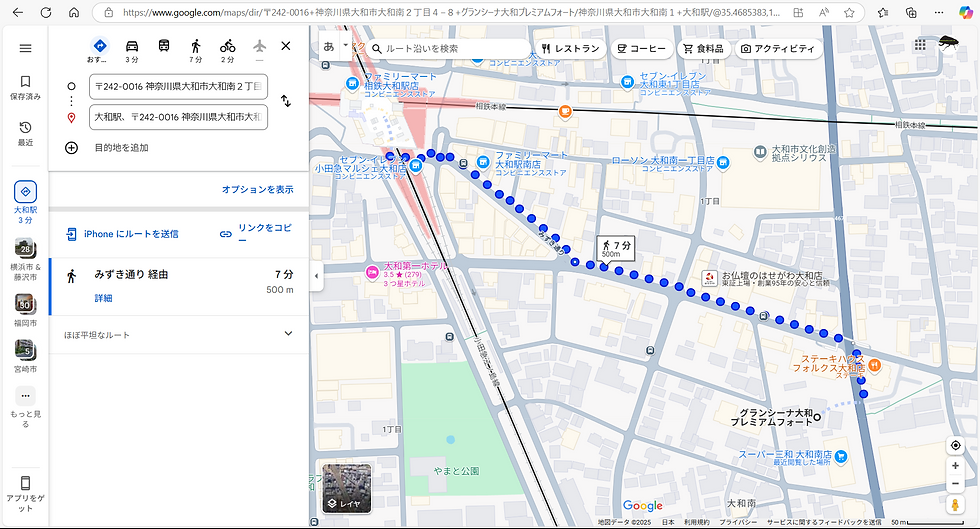
Task: Select the 大和駅 3分 route shortcut
Action: pos(25,202)
